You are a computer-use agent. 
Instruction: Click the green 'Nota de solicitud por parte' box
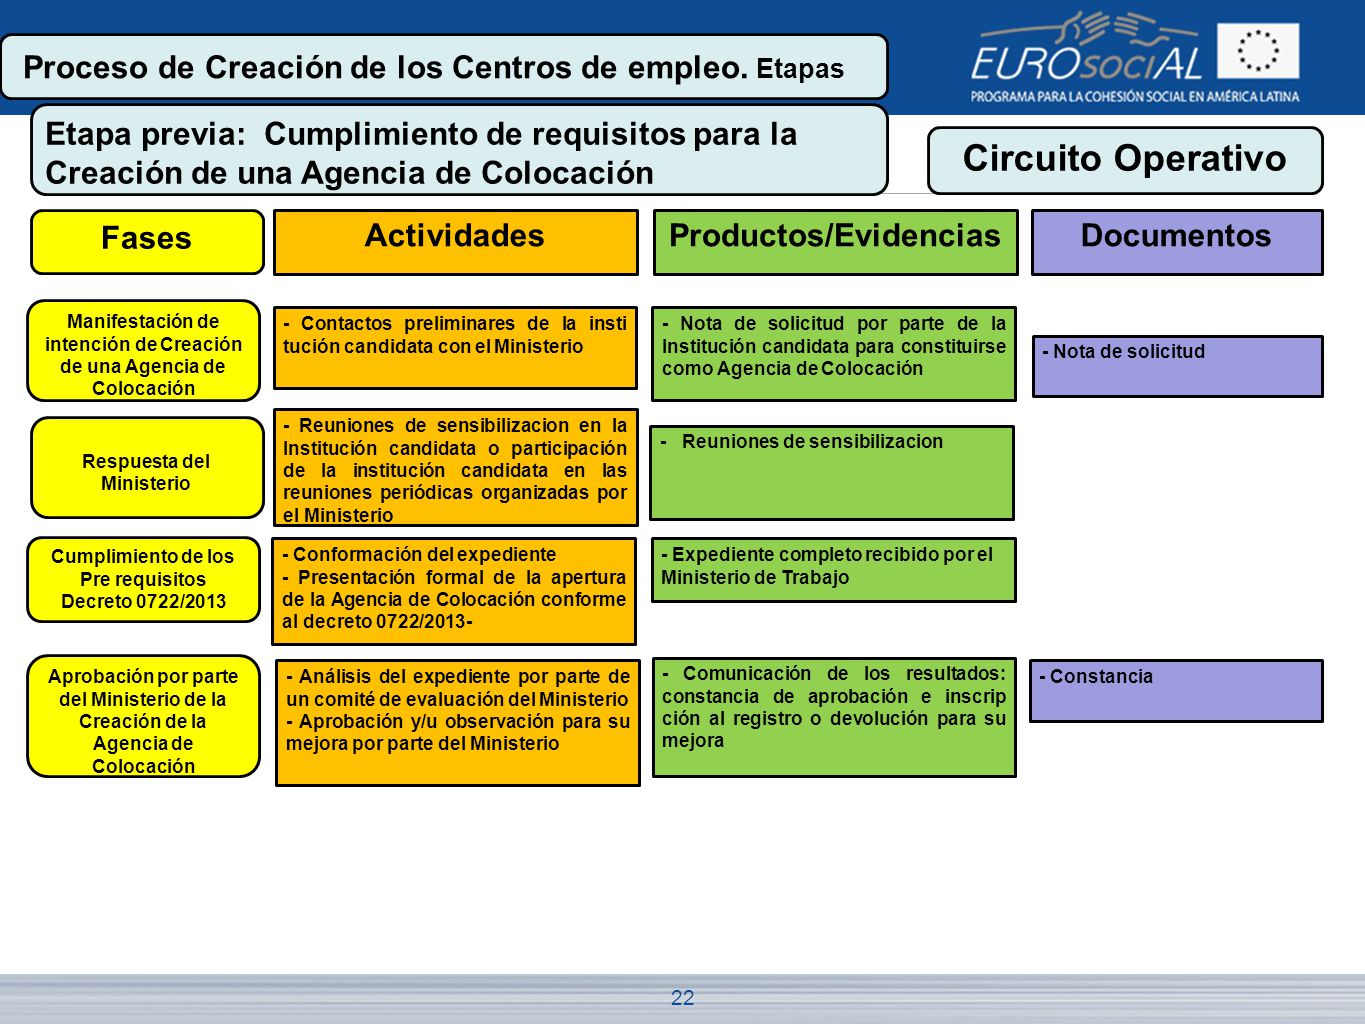(x=834, y=354)
